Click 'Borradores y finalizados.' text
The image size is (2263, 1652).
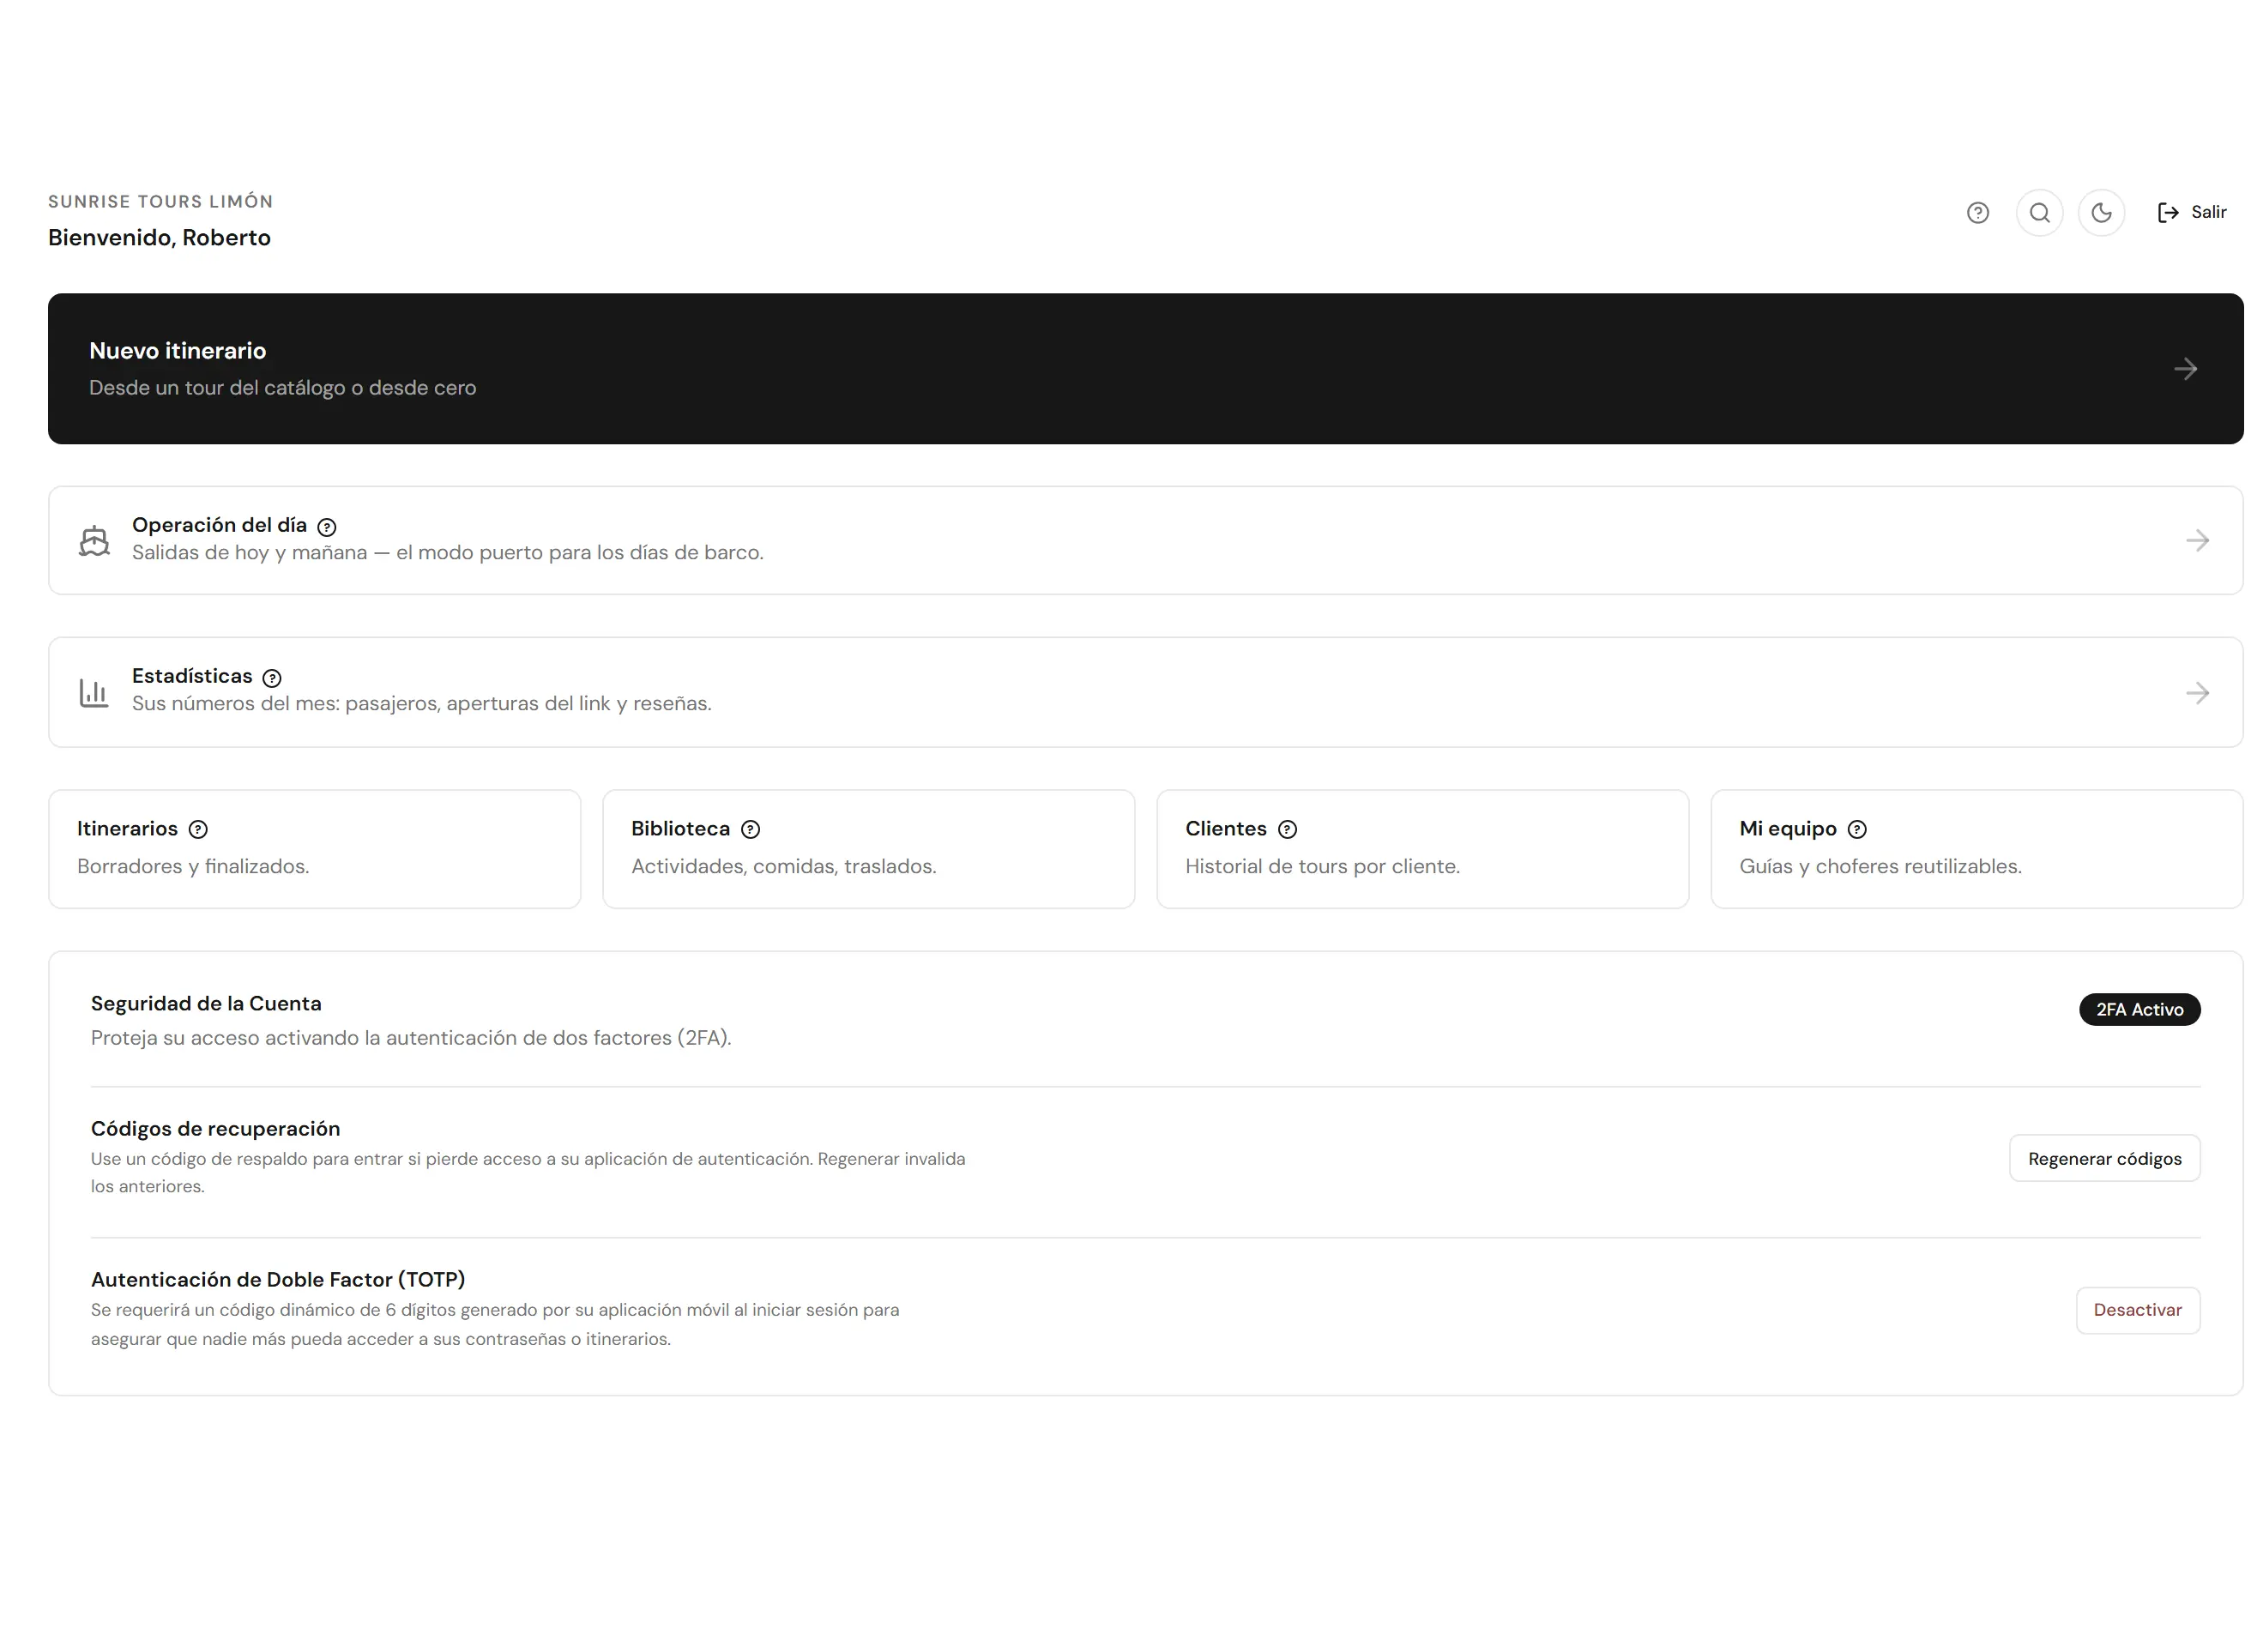193,866
